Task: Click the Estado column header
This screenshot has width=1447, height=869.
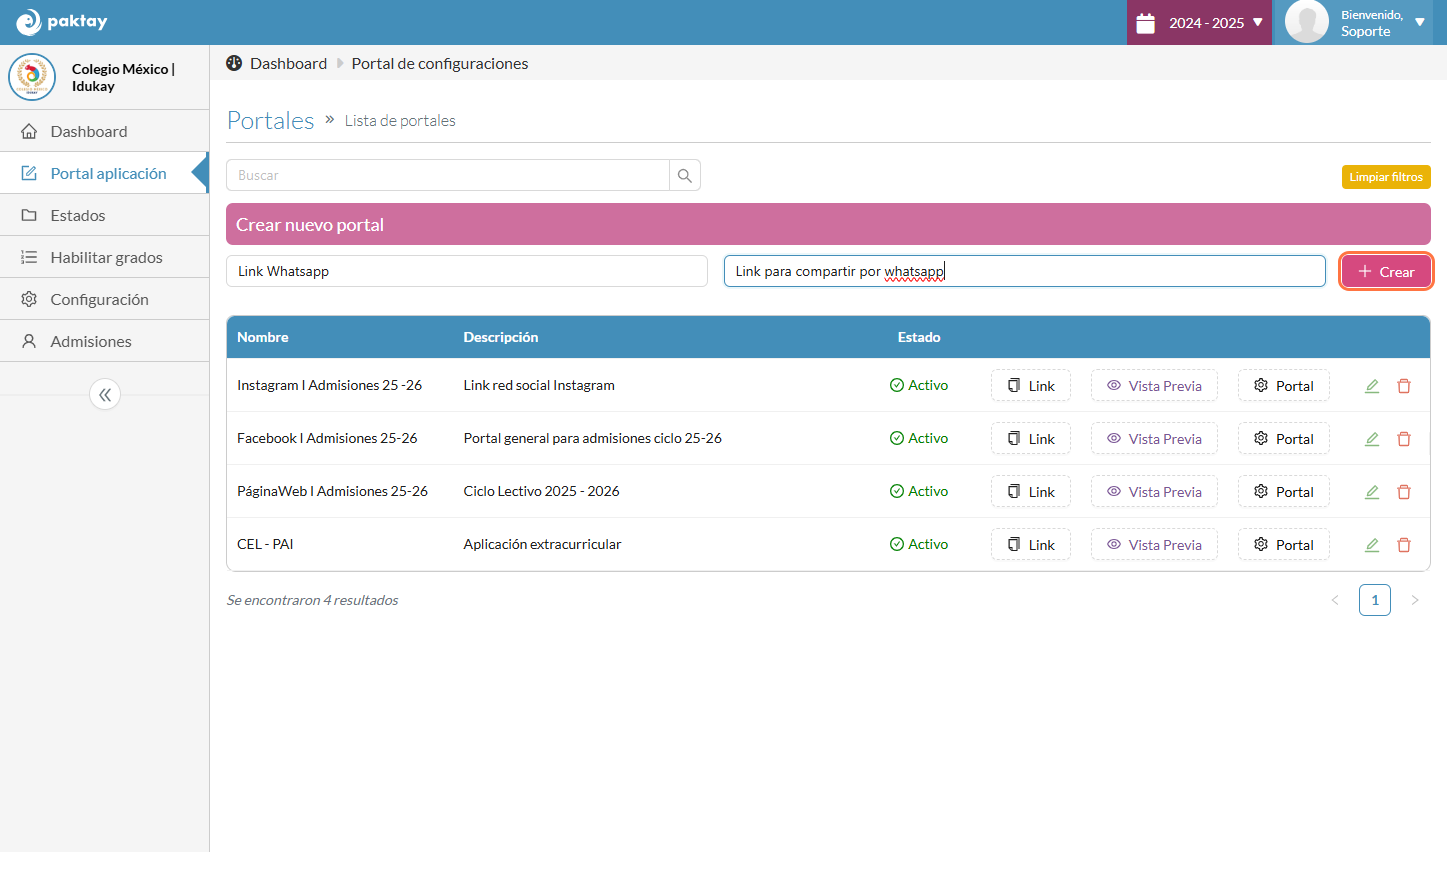Action: [919, 337]
